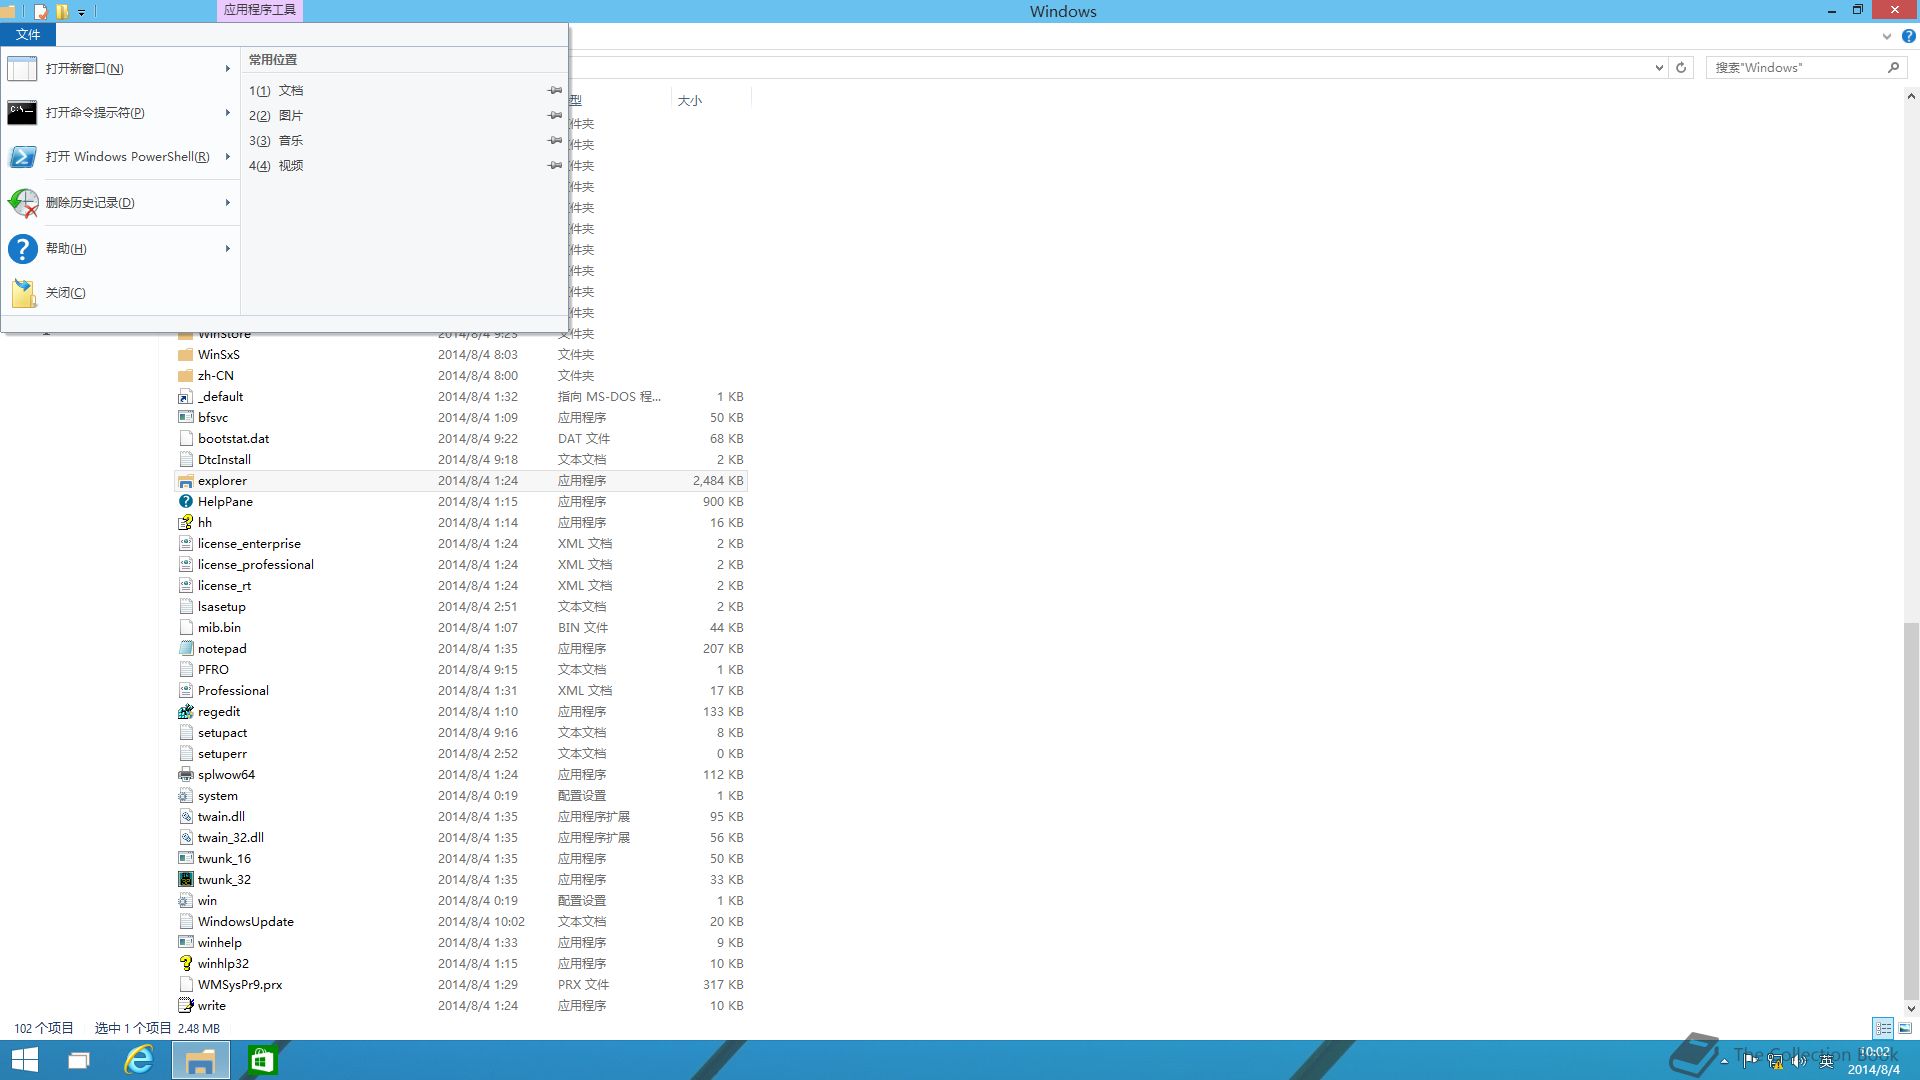1920x1080 pixels.
Task: Click the blue Help question mark icon
Action: pos(1908,36)
